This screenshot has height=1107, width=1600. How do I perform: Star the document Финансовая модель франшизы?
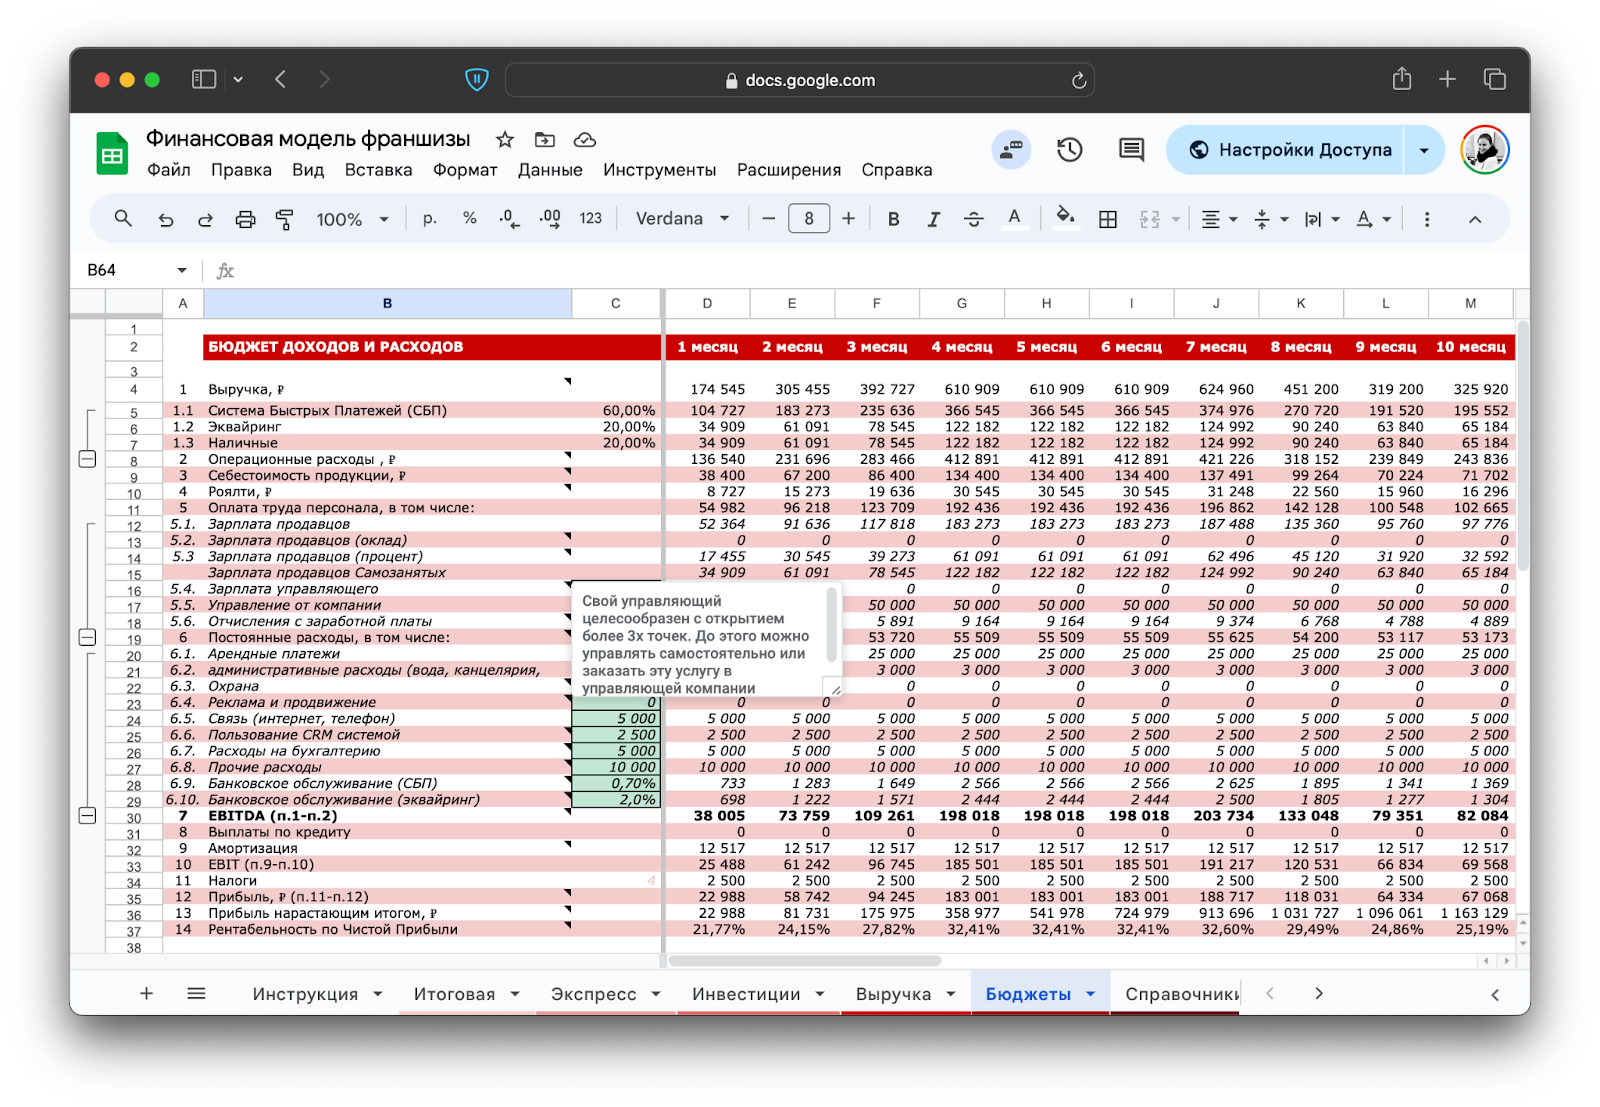[x=505, y=140]
